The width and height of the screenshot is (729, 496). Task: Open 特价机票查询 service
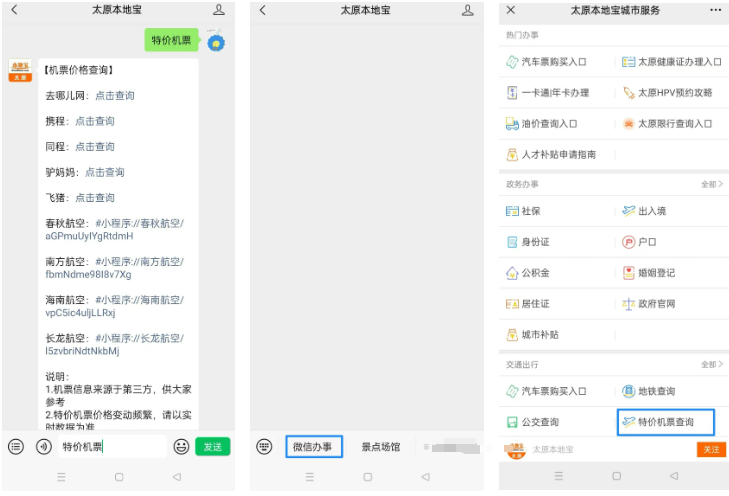tap(666, 422)
